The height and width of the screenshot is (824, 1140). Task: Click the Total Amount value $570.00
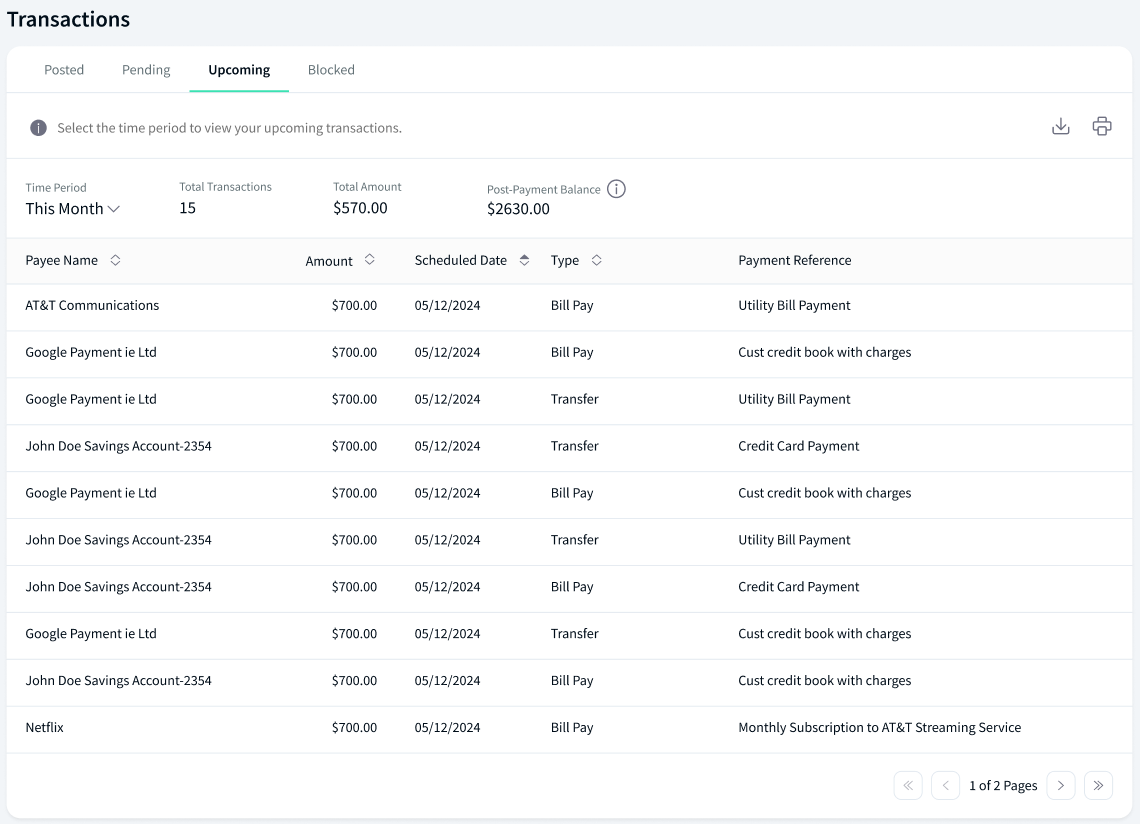pyautogui.click(x=360, y=208)
